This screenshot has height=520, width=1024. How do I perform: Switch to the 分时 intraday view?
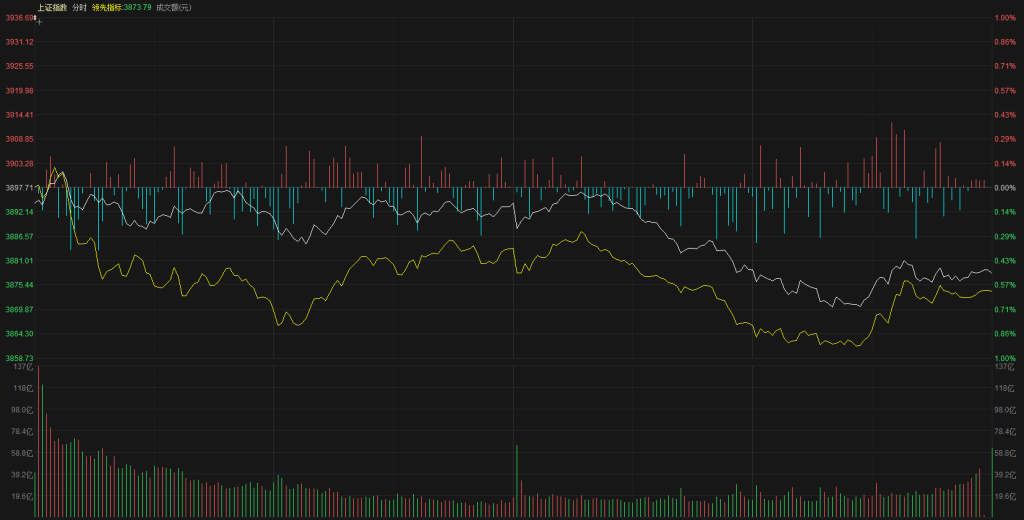click(x=79, y=7)
